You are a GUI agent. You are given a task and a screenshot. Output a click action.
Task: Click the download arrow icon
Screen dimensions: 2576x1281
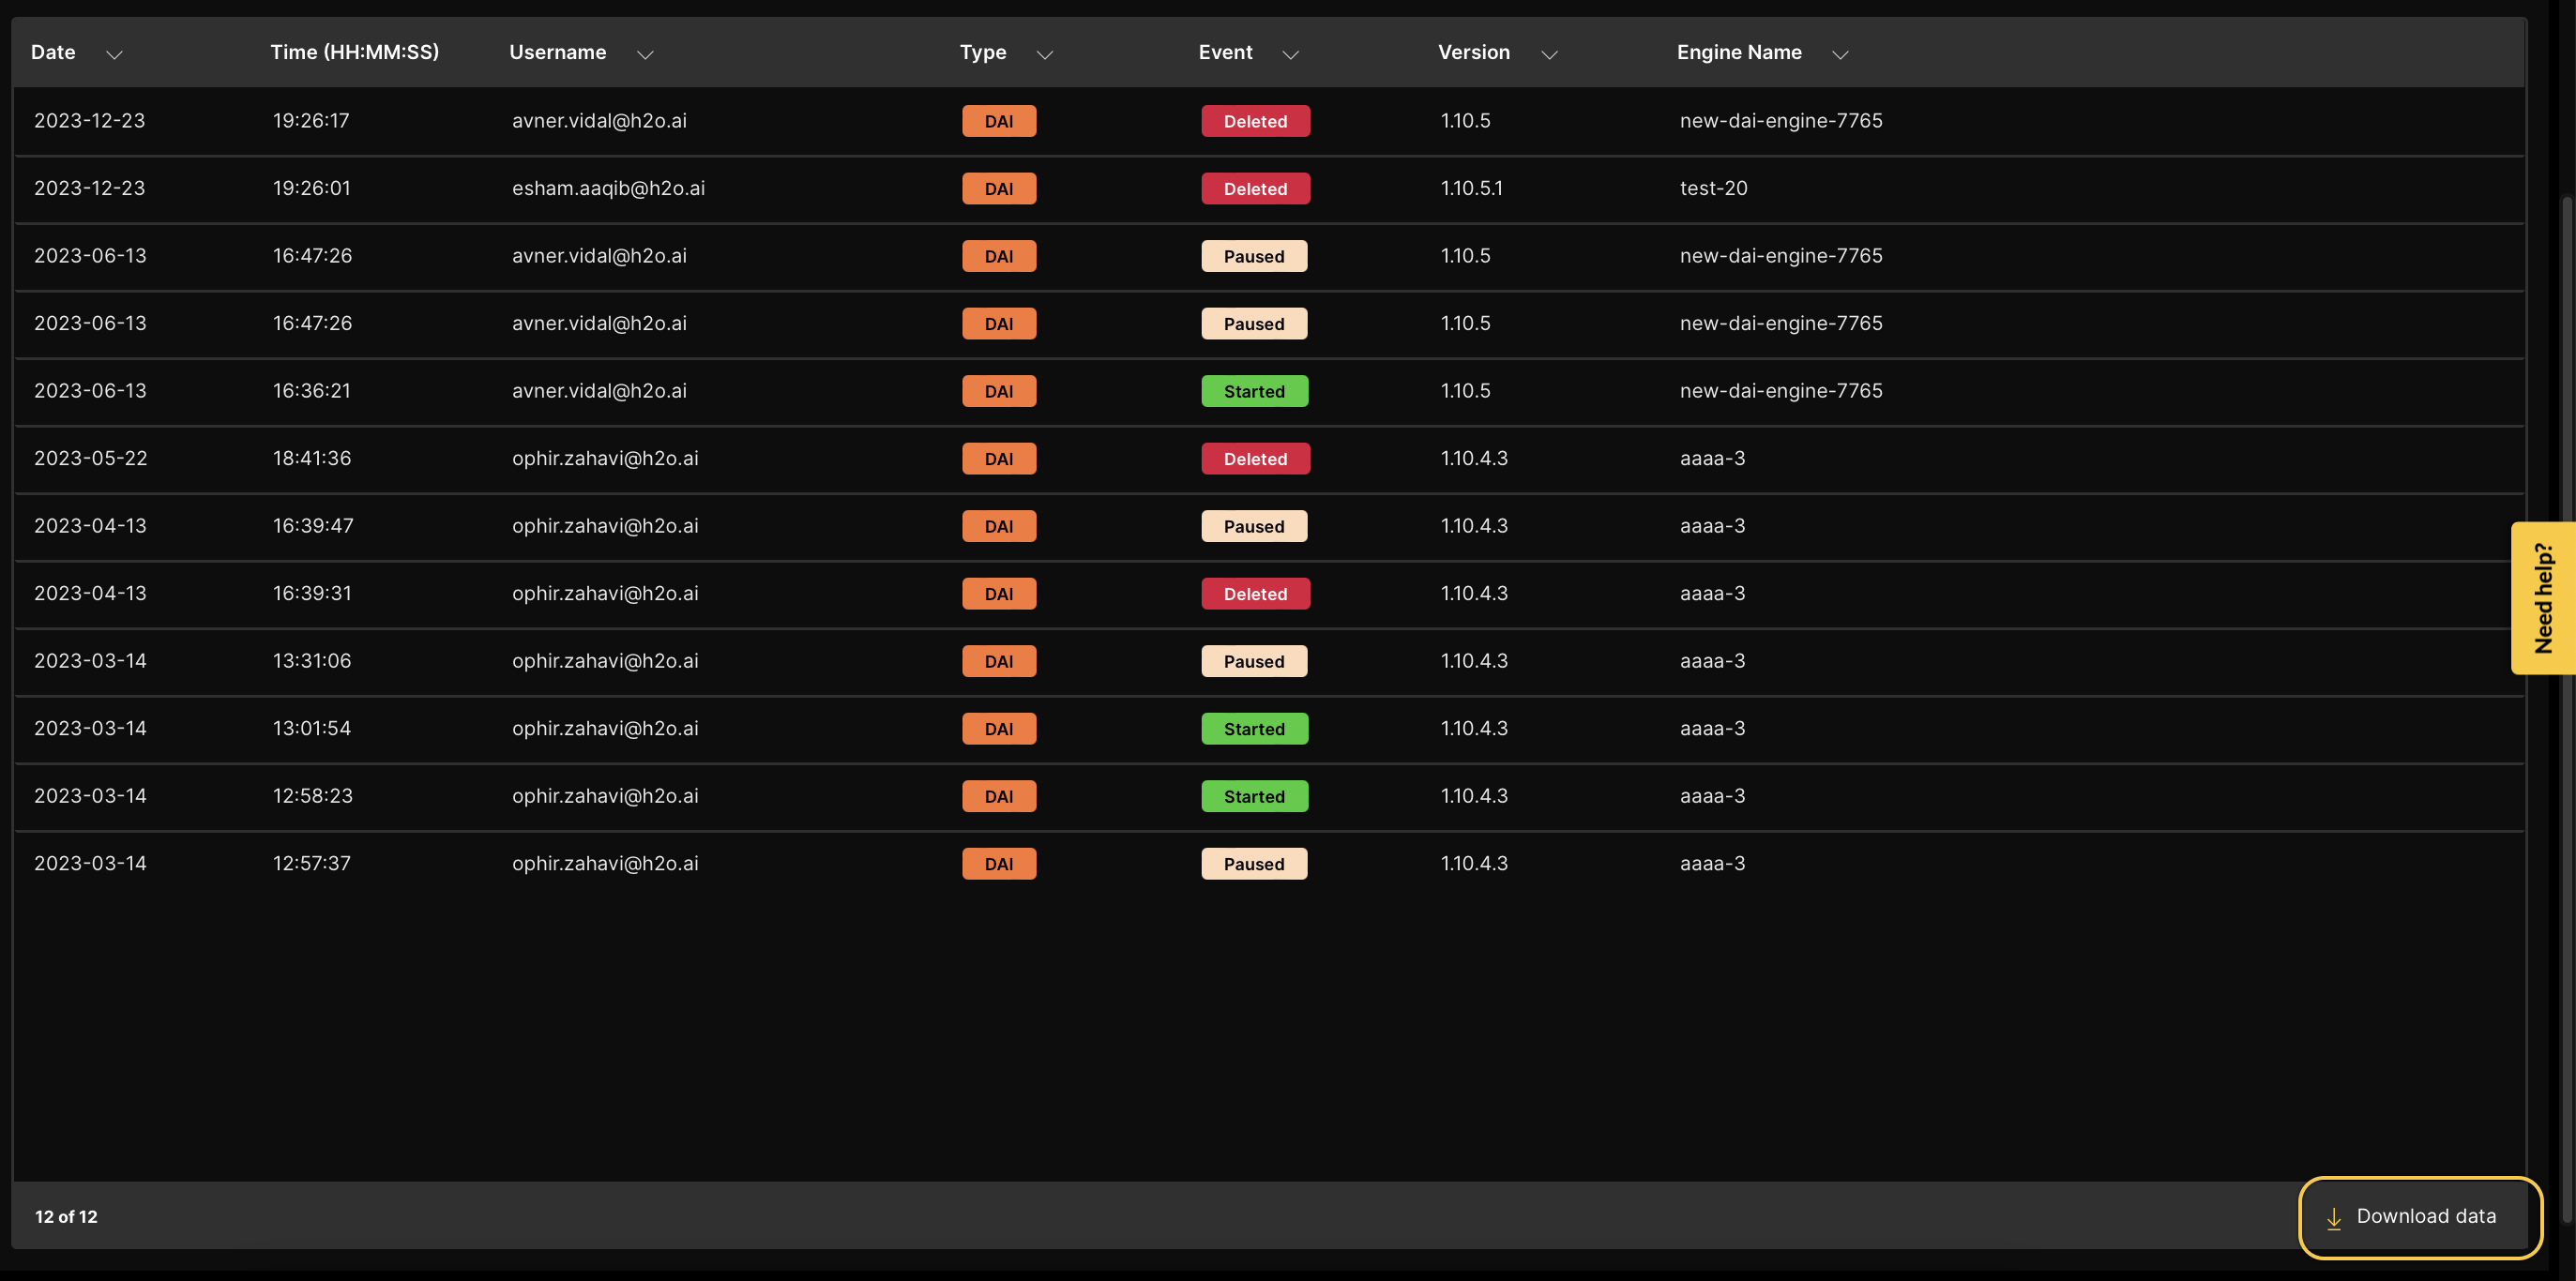tap(2333, 1218)
